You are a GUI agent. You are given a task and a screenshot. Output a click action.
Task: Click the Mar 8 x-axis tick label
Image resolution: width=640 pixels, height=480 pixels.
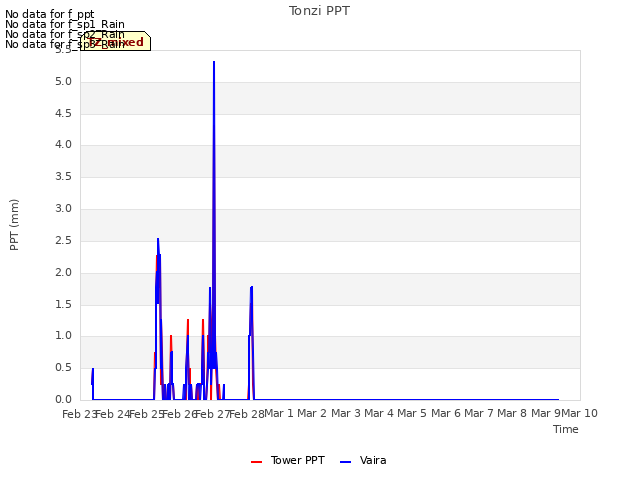[512, 413]
